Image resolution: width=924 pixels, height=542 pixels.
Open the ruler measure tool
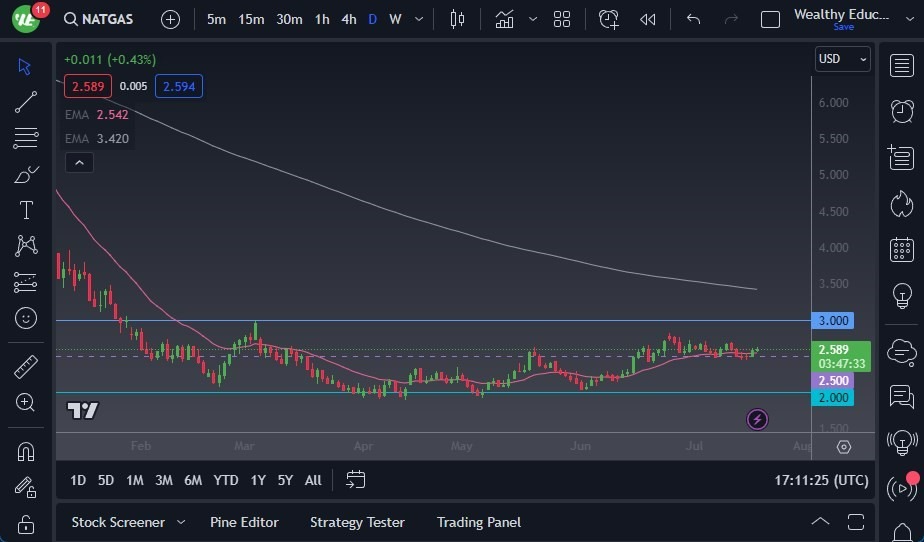(26, 367)
